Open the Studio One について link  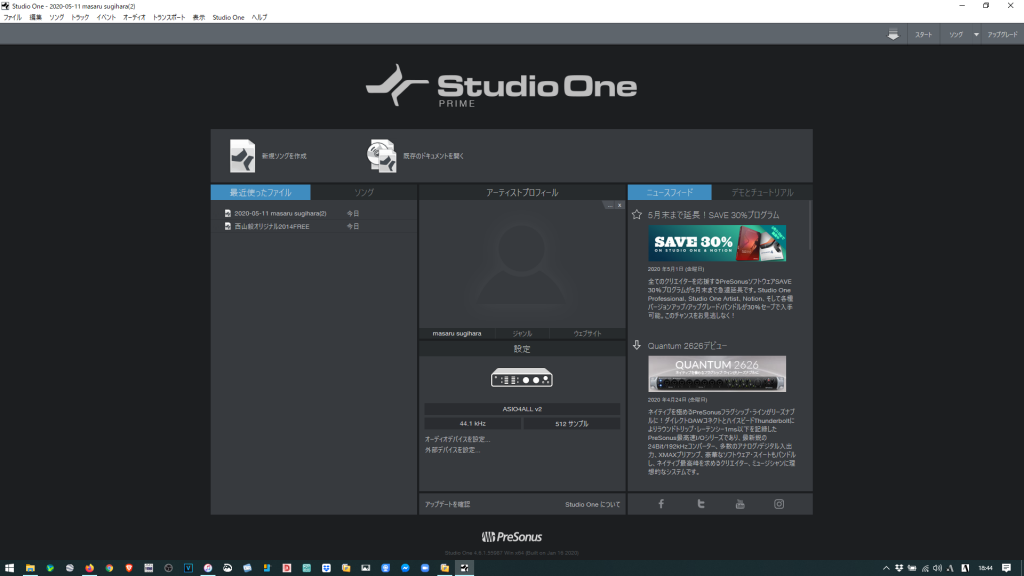coord(592,504)
